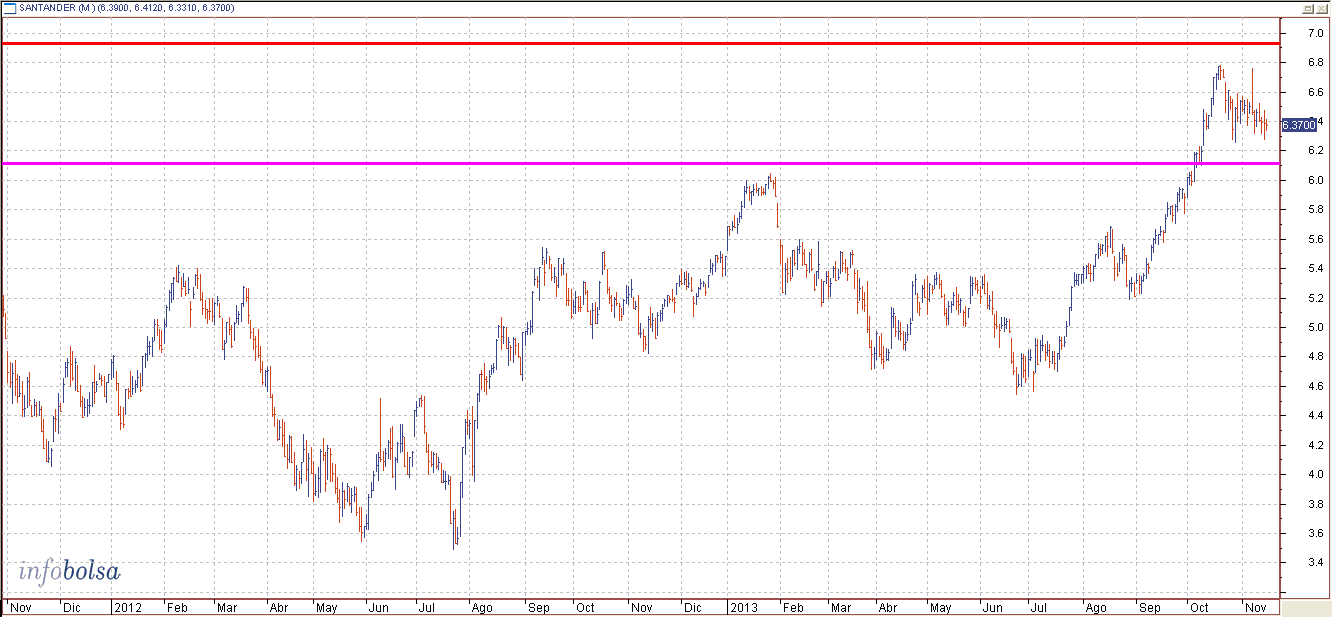Click the Oct label after 2013
The width and height of the screenshot is (1332, 617).
1198,607
